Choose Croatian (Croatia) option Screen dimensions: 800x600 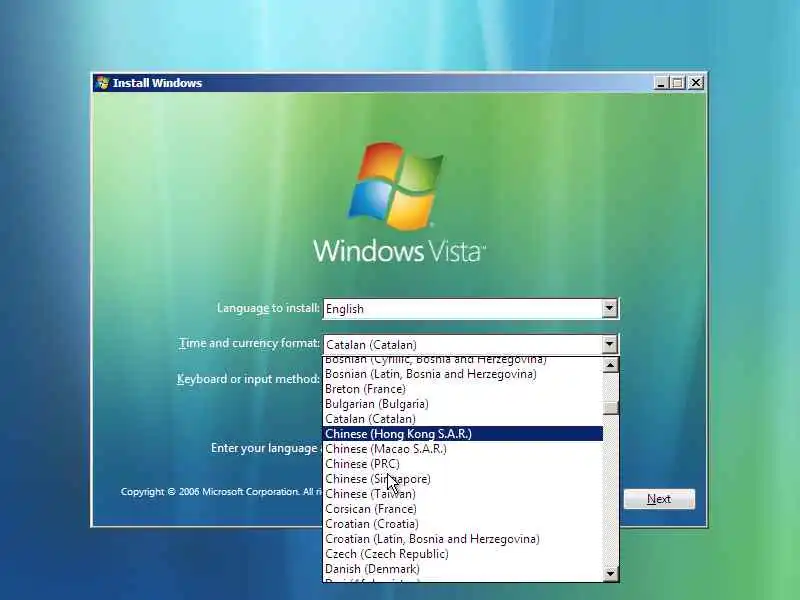click(x=463, y=524)
